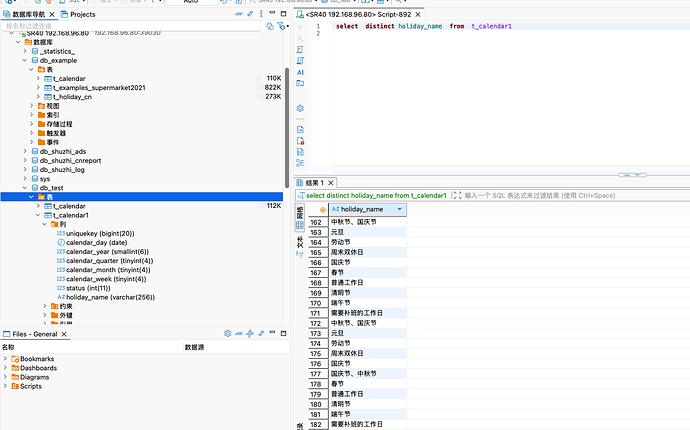
Task: Expand the Bookmarks folder in Files panel
Action: point(5,358)
